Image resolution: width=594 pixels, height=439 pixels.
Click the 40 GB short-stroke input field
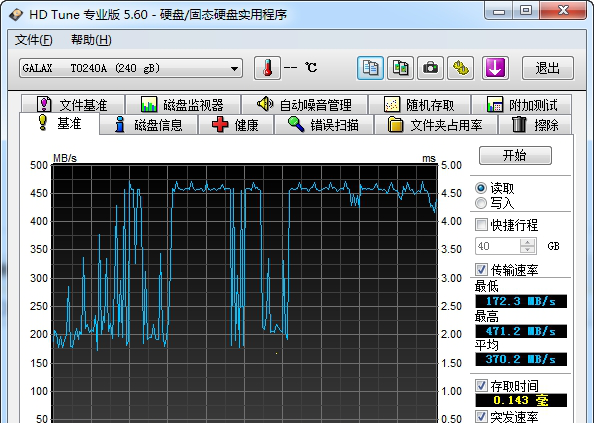click(498, 246)
